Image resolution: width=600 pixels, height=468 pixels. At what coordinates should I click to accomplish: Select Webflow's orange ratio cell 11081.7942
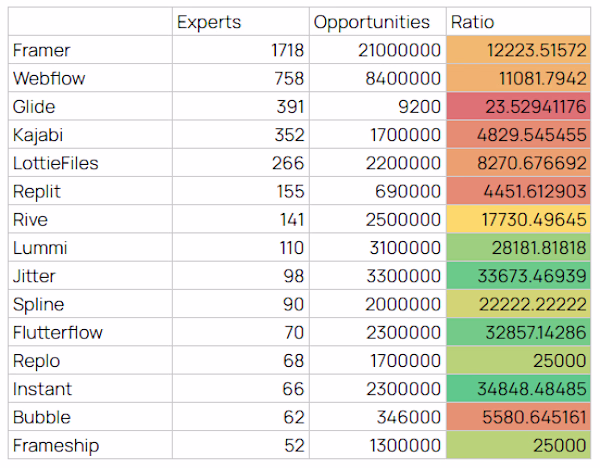click(520, 78)
